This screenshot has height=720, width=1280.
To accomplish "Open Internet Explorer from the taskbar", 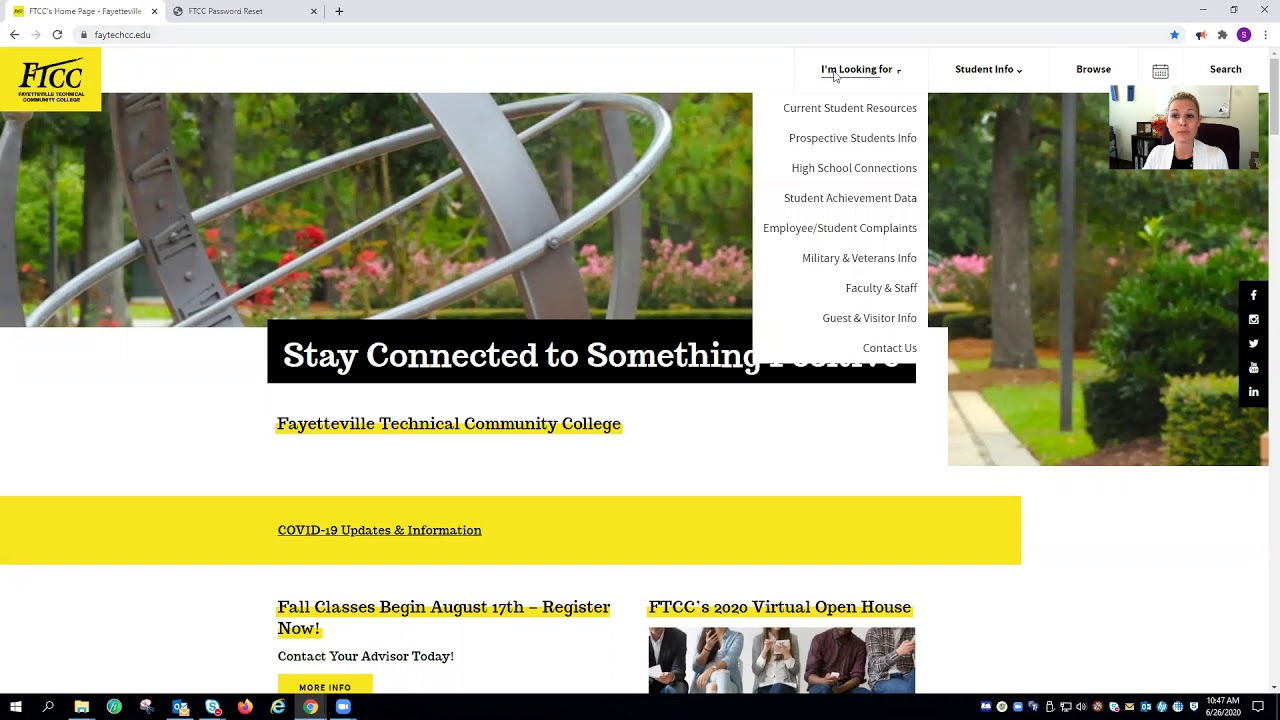I will [278, 707].
